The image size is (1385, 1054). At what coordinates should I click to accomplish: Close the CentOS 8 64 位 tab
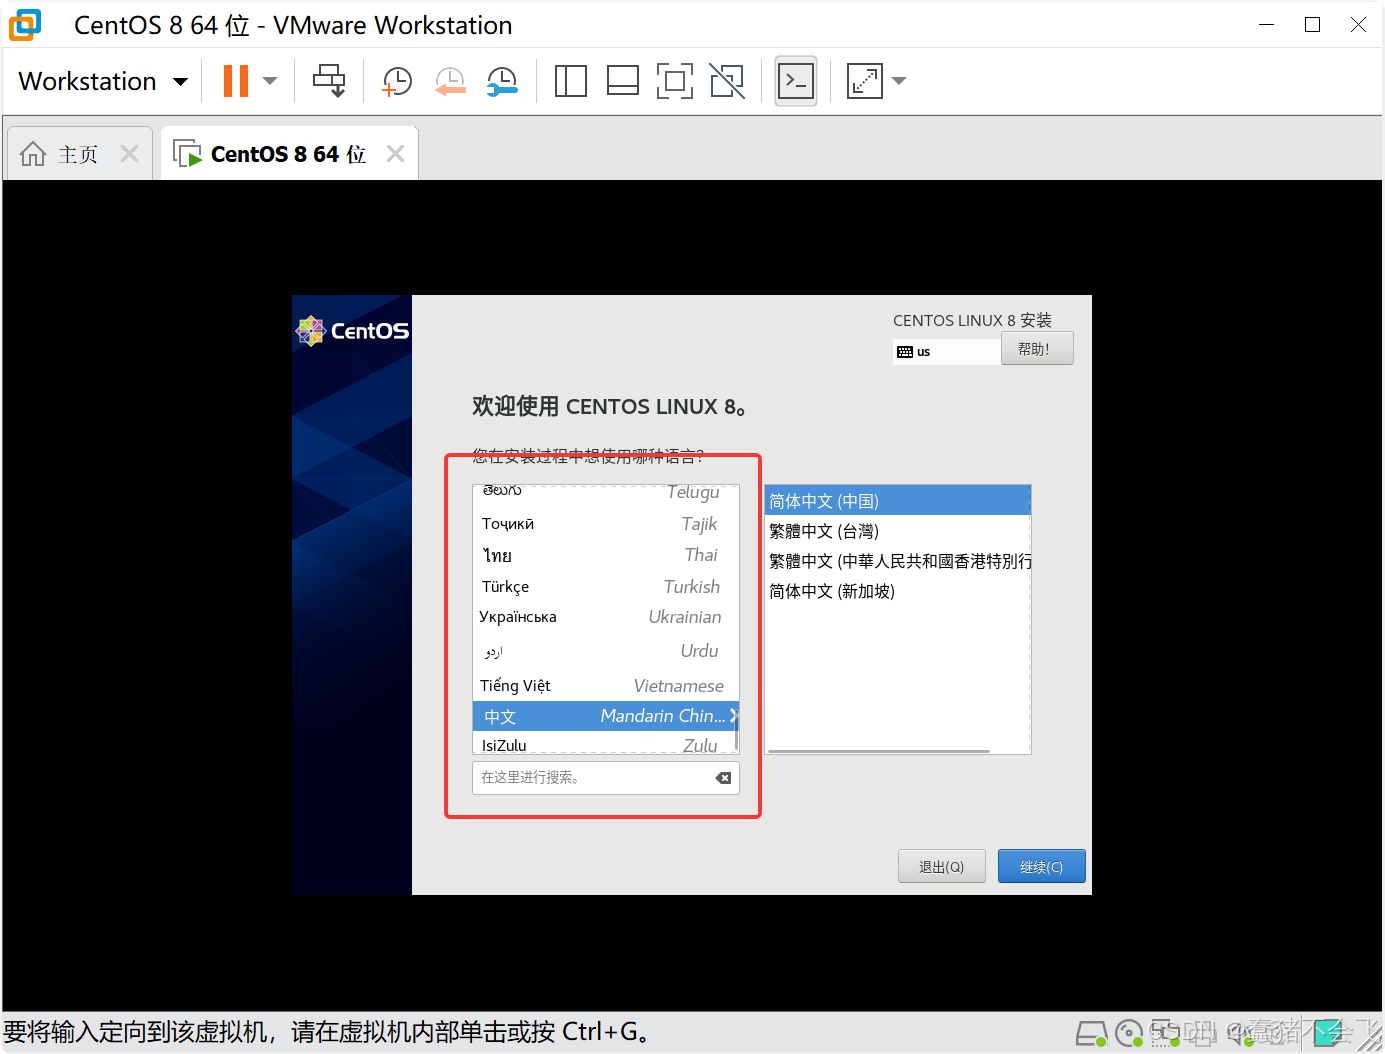click(395, 153)
